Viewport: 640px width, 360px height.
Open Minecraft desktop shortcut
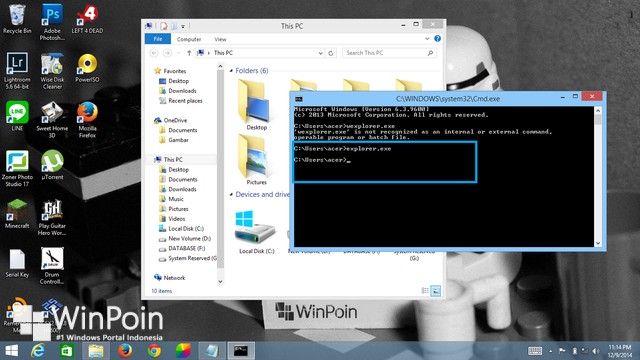coord(17,213)
